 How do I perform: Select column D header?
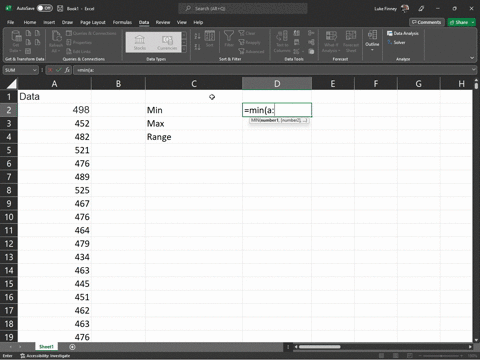tap(277, 84)
